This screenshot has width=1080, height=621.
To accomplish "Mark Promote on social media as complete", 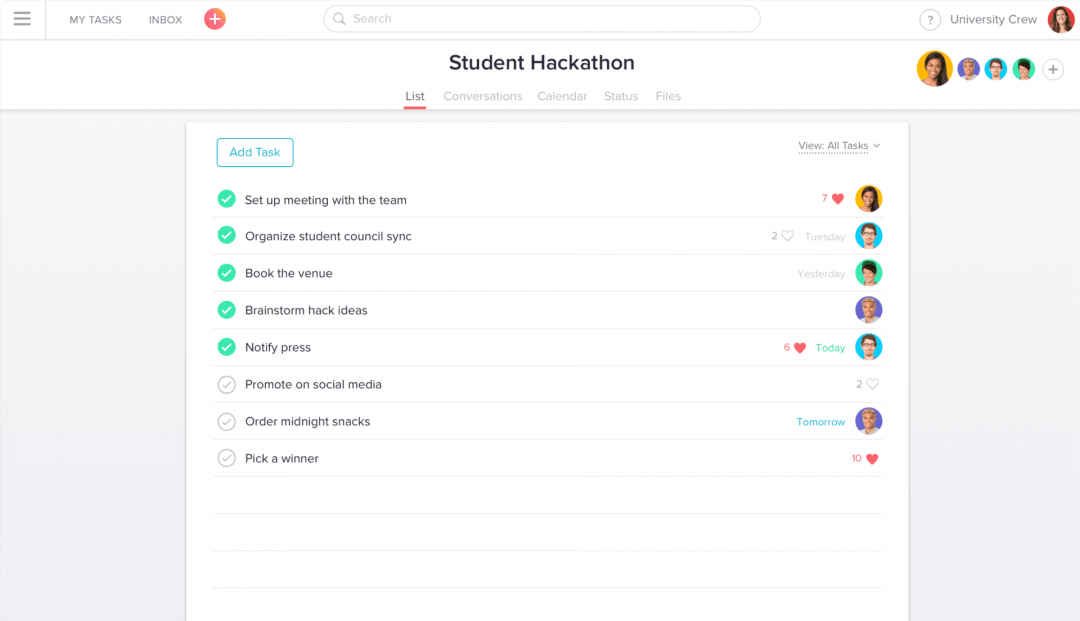I will tap(226, 384).
